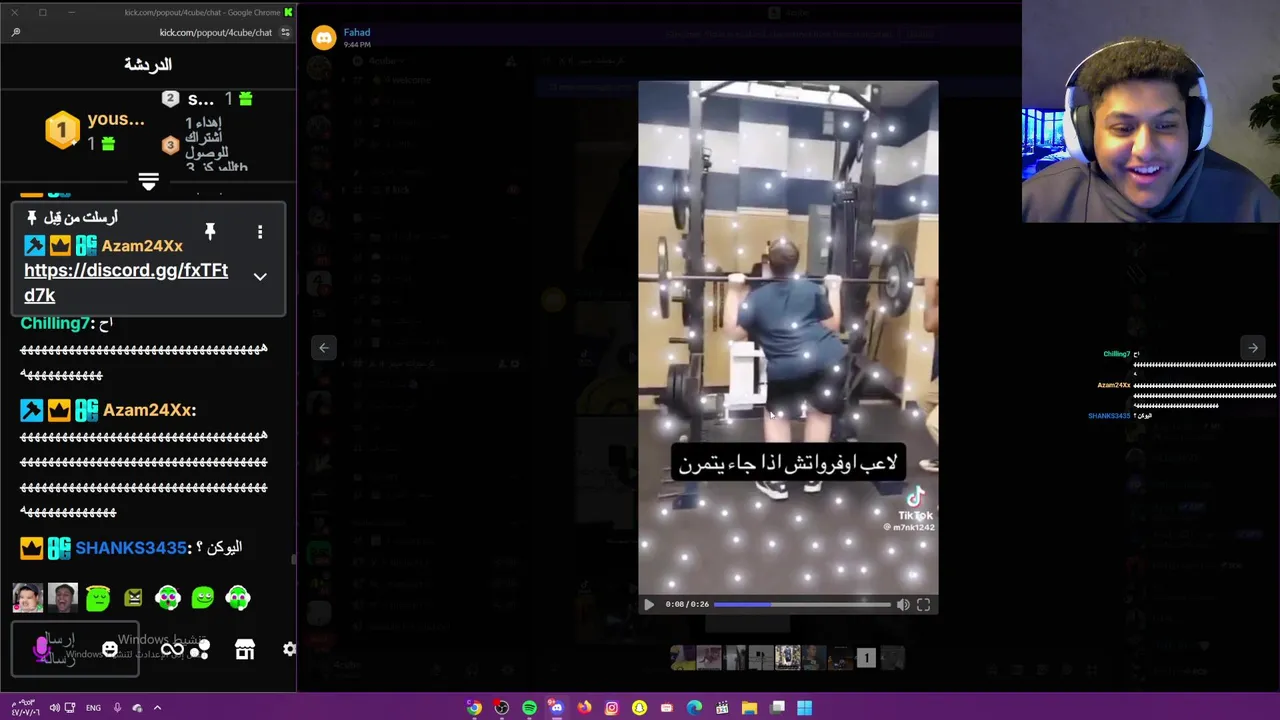Open Fahad's Discord profile name
This screenshot has height=720, width=1280.
point(357,32)
